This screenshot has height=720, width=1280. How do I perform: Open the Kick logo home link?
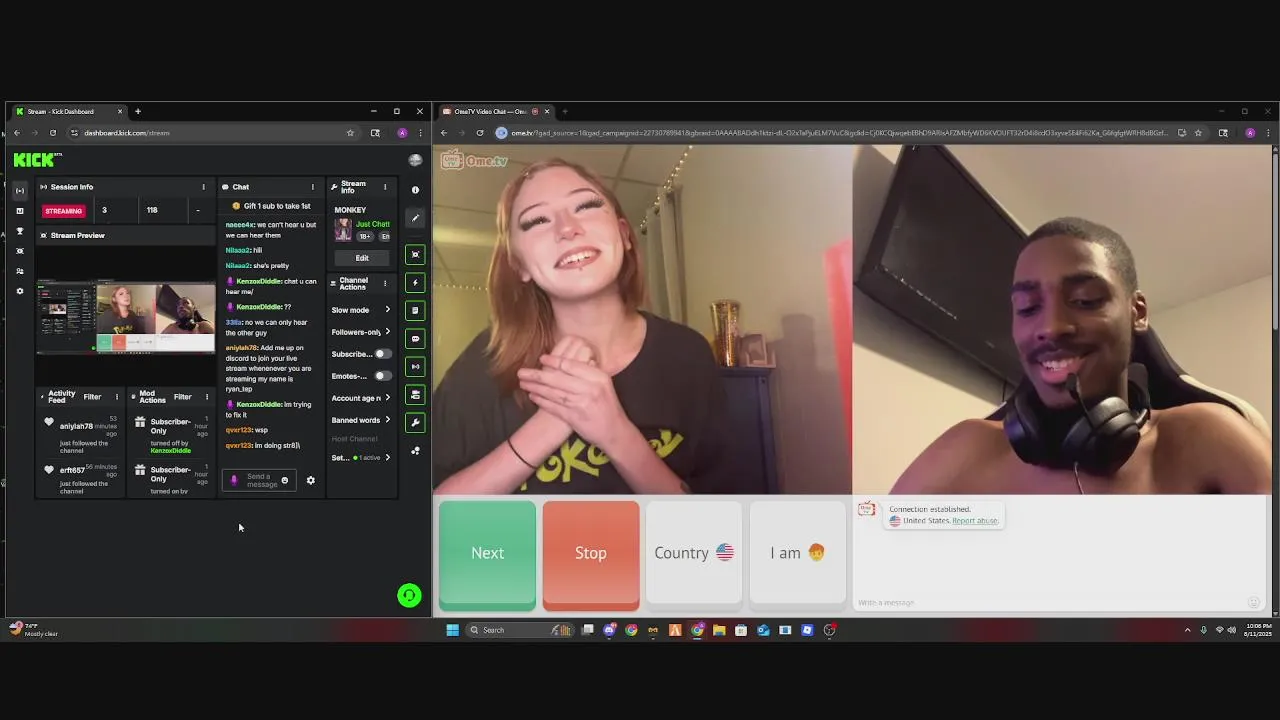(38, 160)
